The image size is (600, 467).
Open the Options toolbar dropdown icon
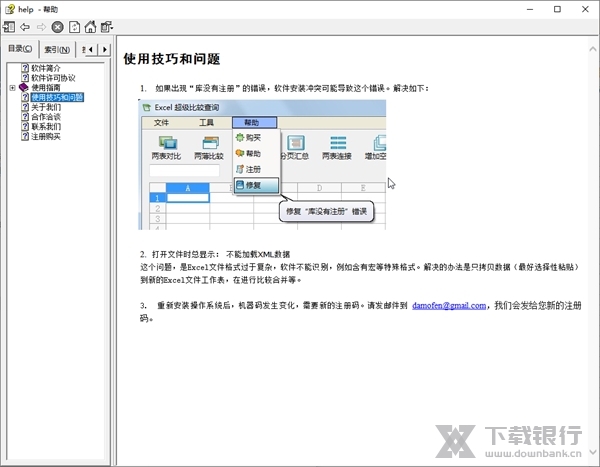point(107,27)
